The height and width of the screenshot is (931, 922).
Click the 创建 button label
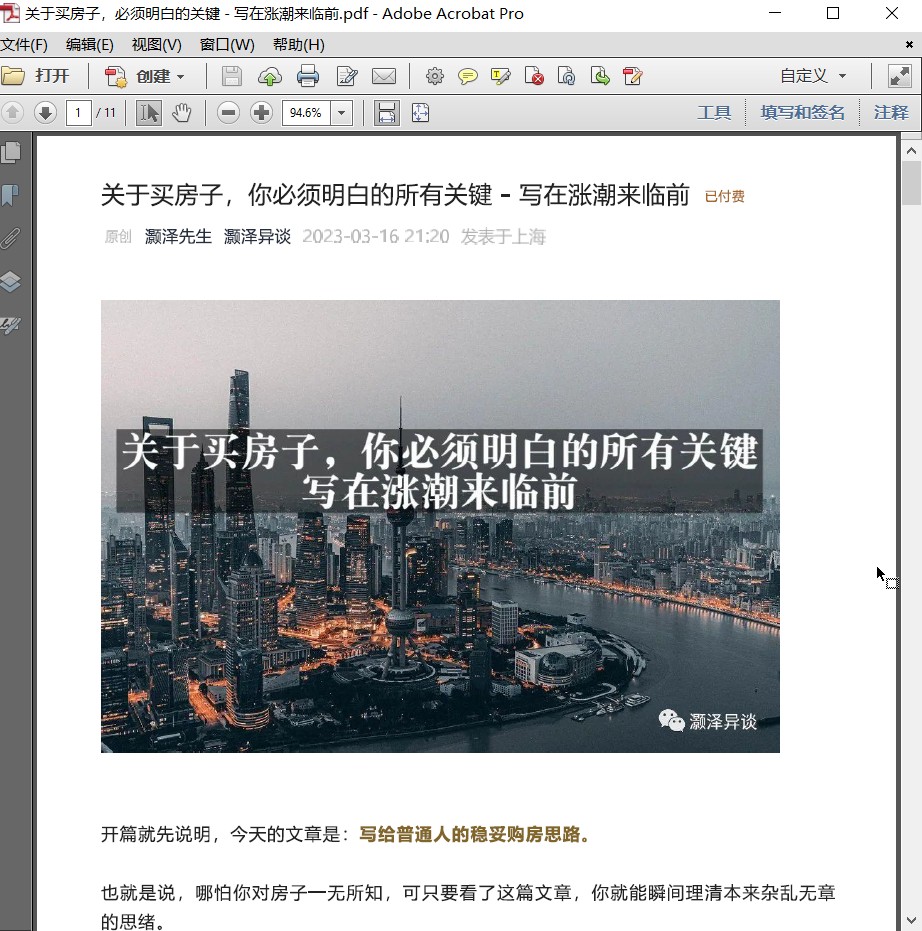[153, 77]
